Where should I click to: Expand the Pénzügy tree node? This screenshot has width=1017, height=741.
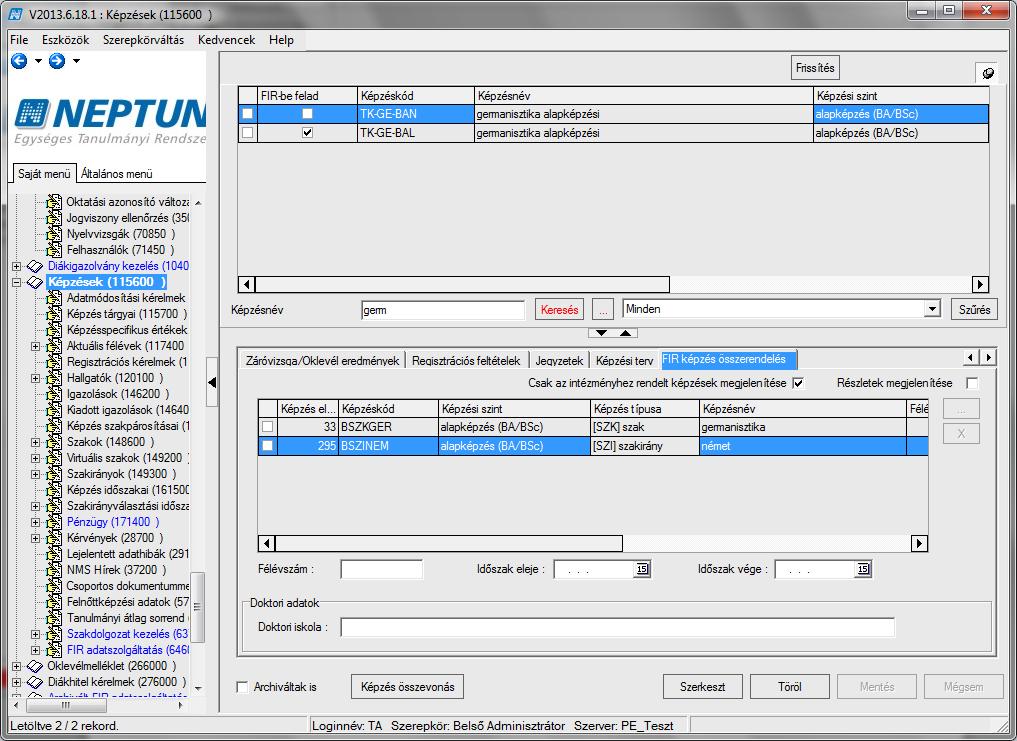pos(36,522)
